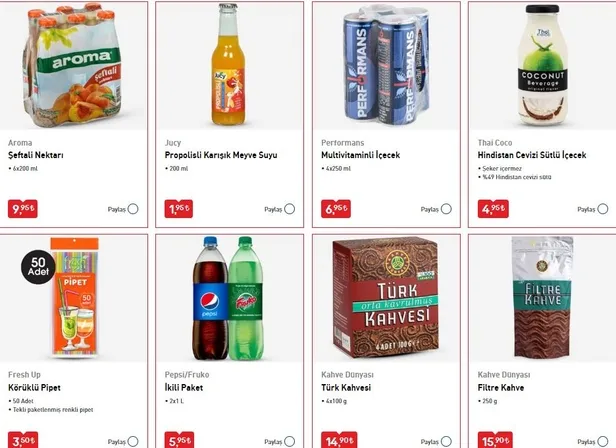
Task: Click the 6,95₺ price tag
Action: click(x=336, y=209)
